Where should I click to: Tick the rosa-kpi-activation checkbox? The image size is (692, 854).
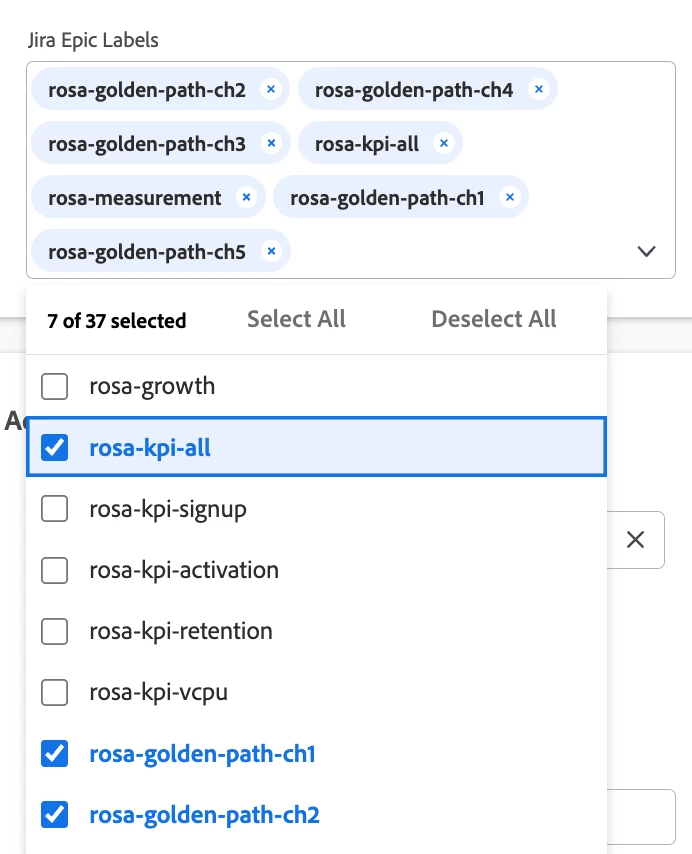55,570
